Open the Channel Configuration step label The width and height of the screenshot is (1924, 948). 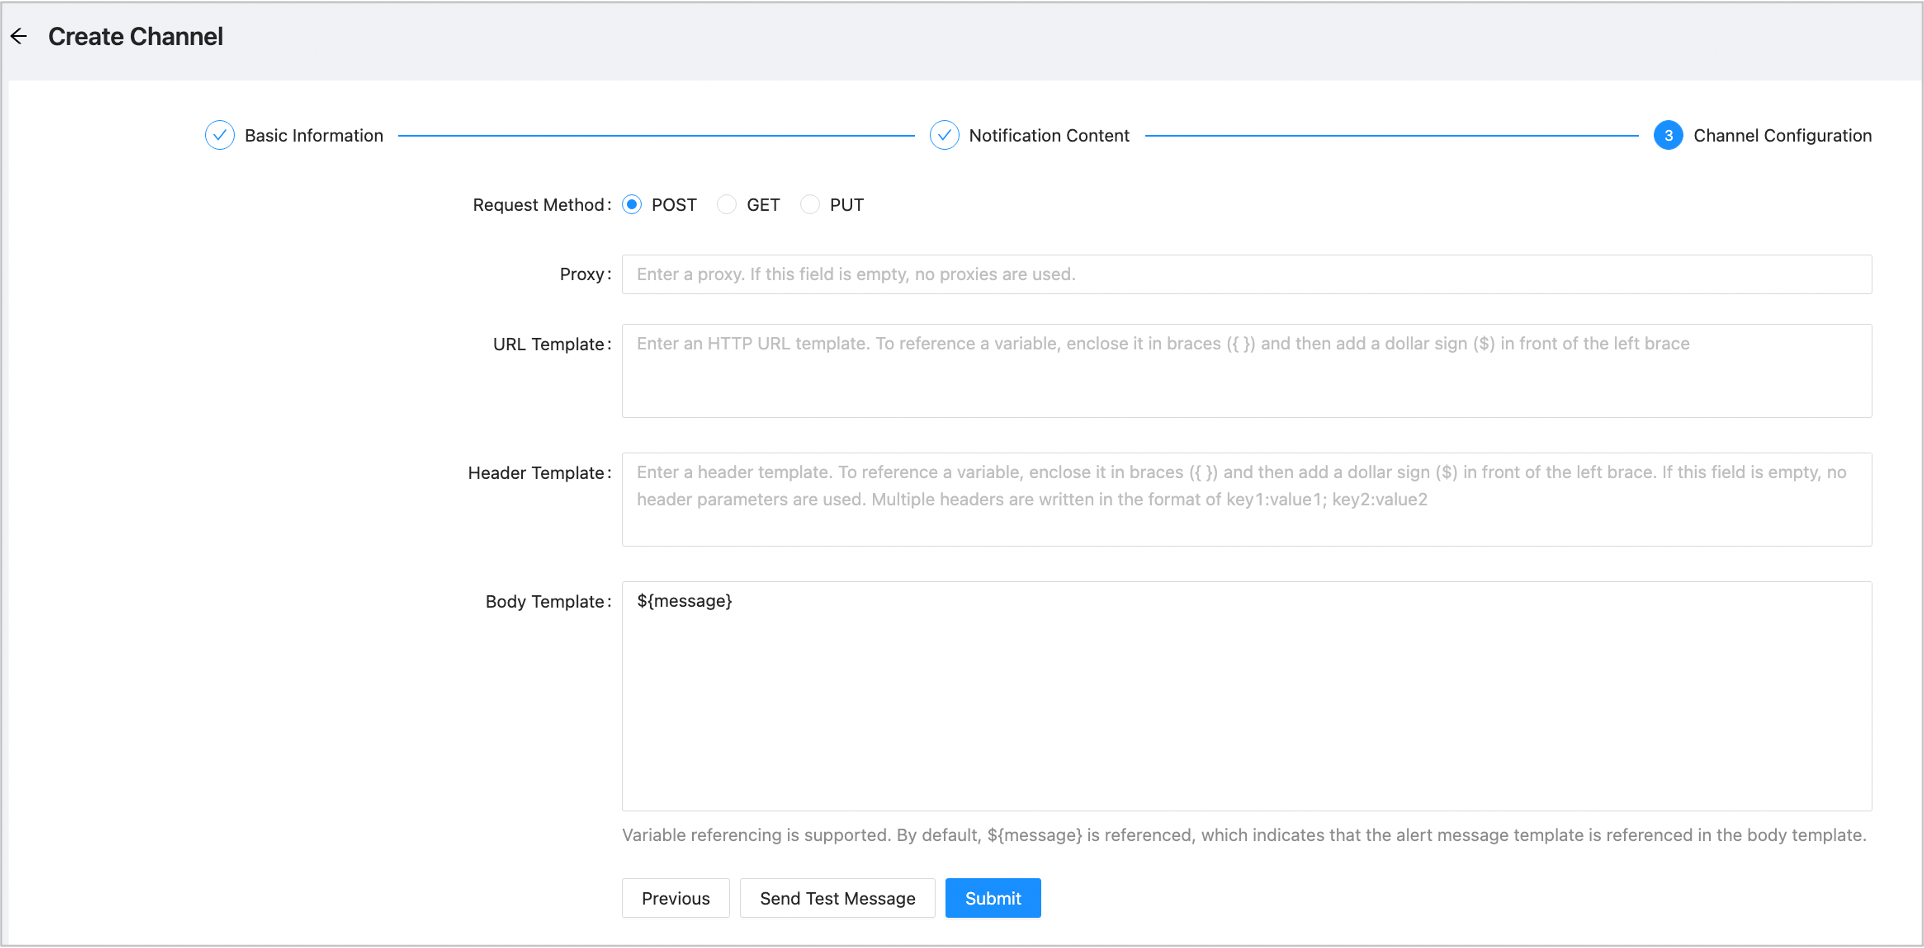tap(1781, 136)
